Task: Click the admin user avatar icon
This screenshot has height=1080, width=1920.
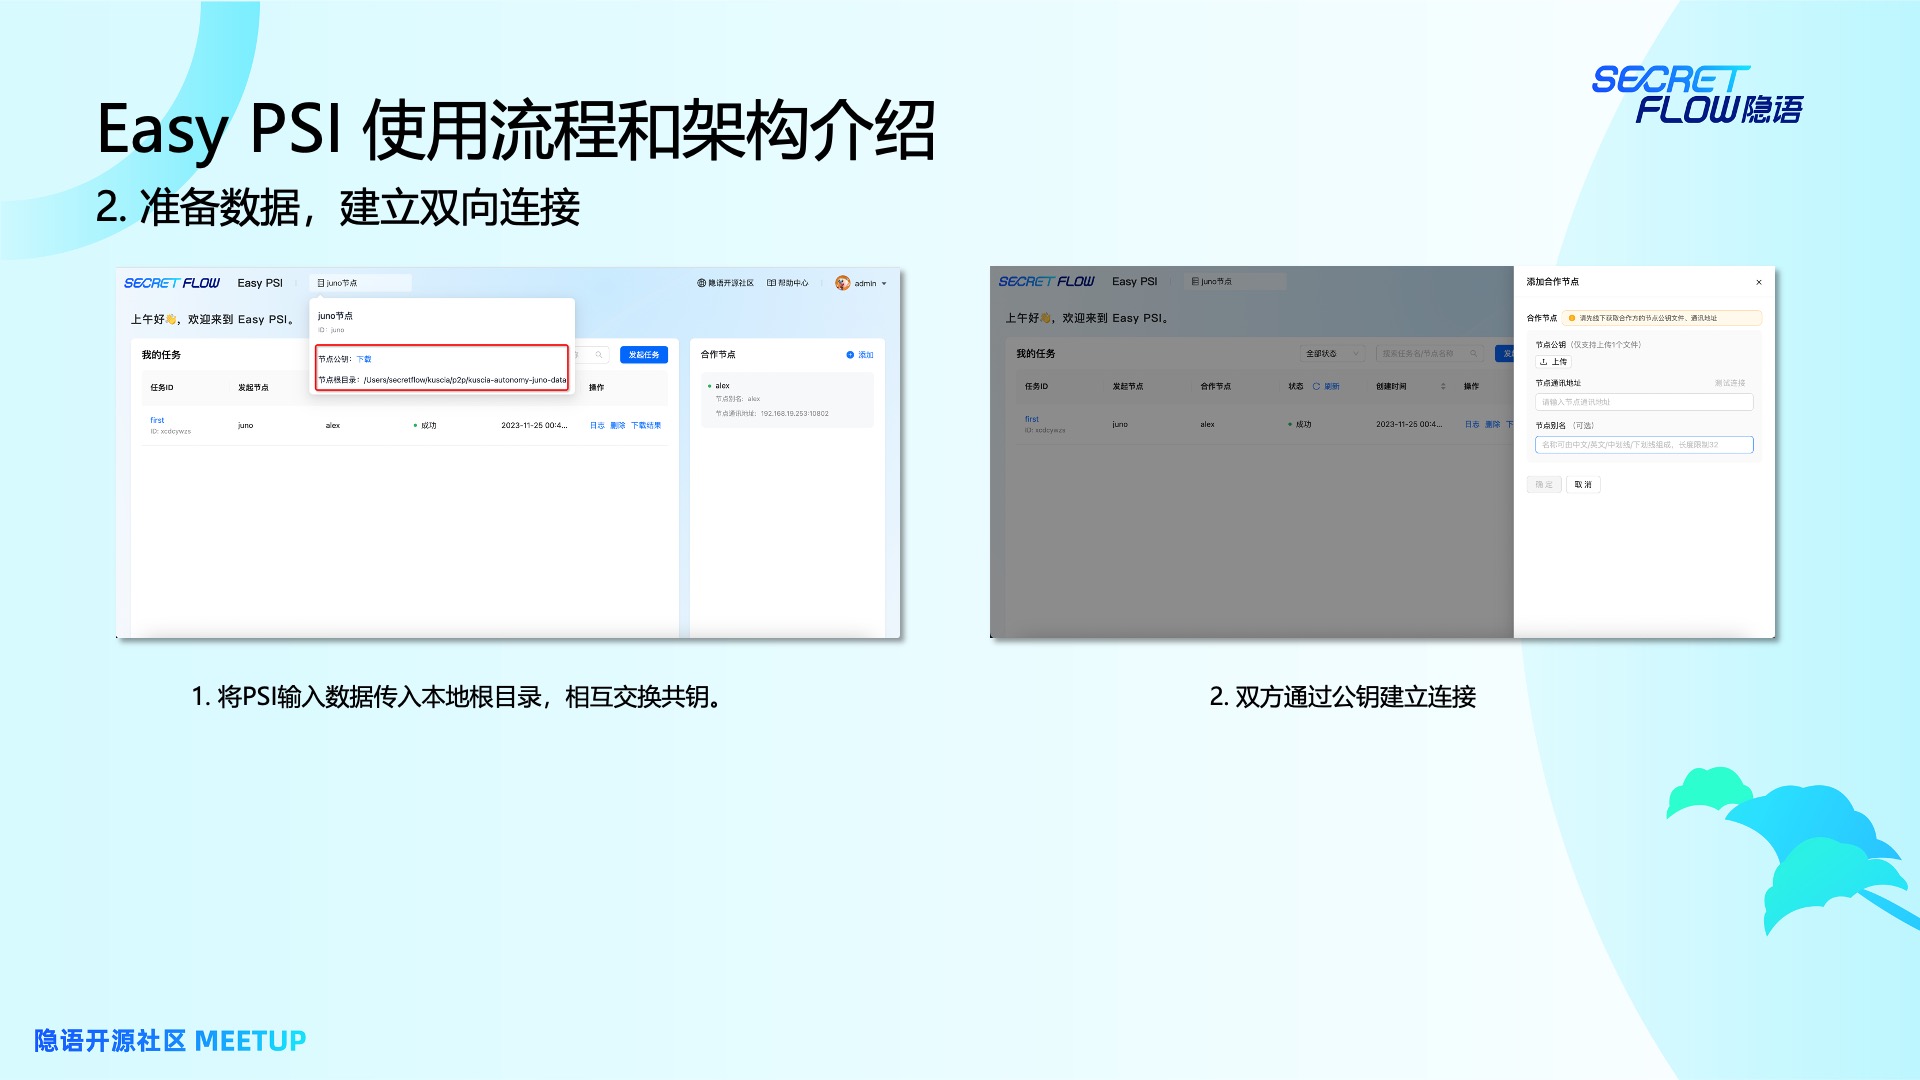Action: [x=842, y=283]
